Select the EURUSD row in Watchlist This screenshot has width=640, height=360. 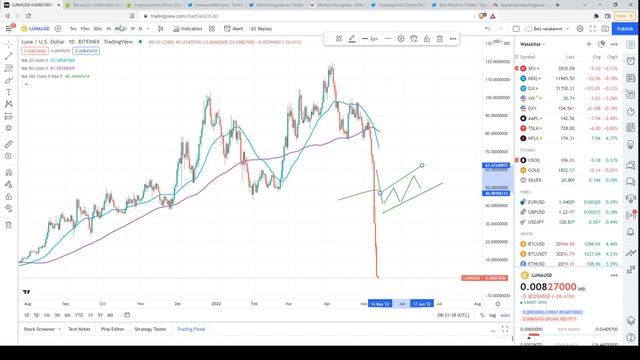569,202
